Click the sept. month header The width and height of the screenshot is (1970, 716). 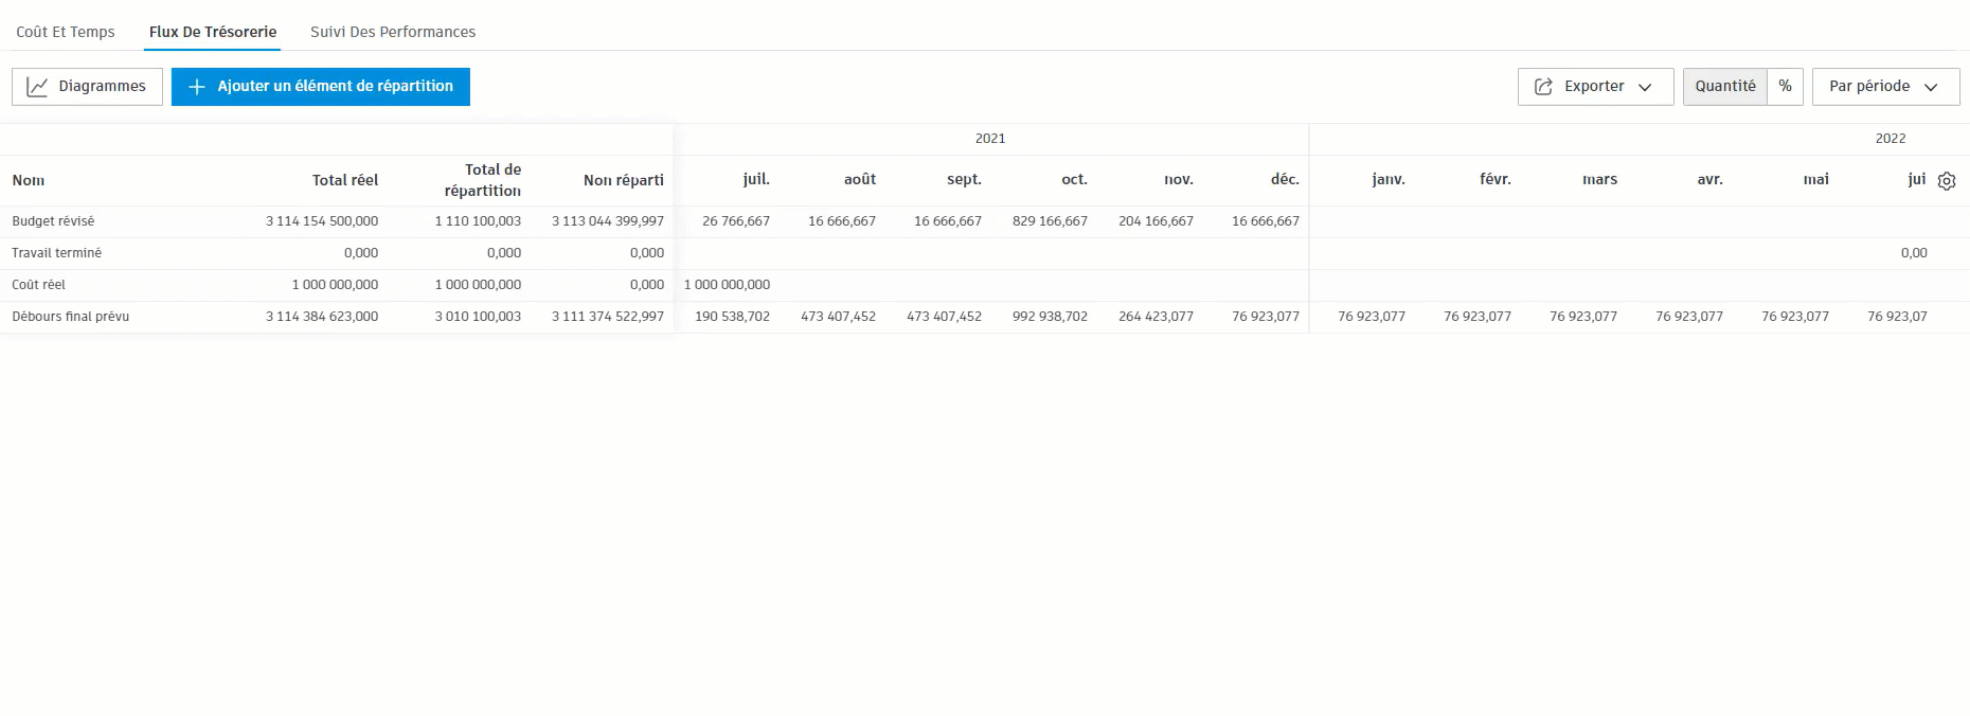coord(964,179)
